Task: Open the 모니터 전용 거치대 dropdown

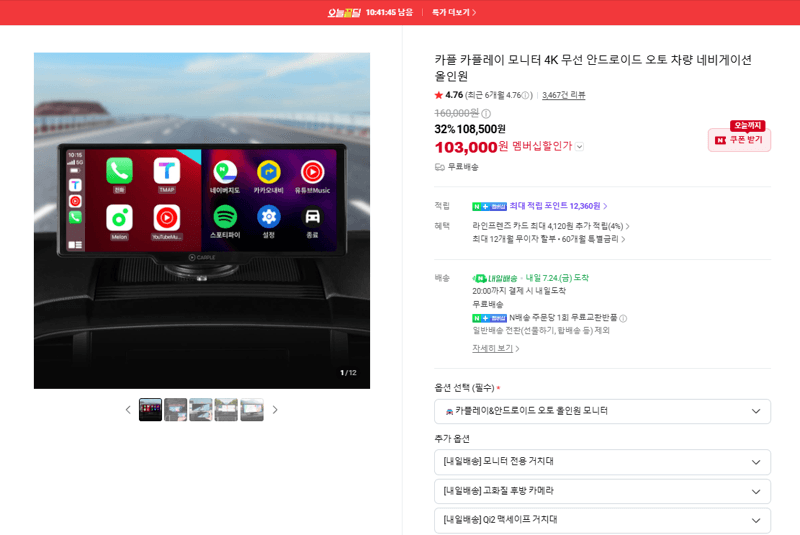Action: click(602, 462)
